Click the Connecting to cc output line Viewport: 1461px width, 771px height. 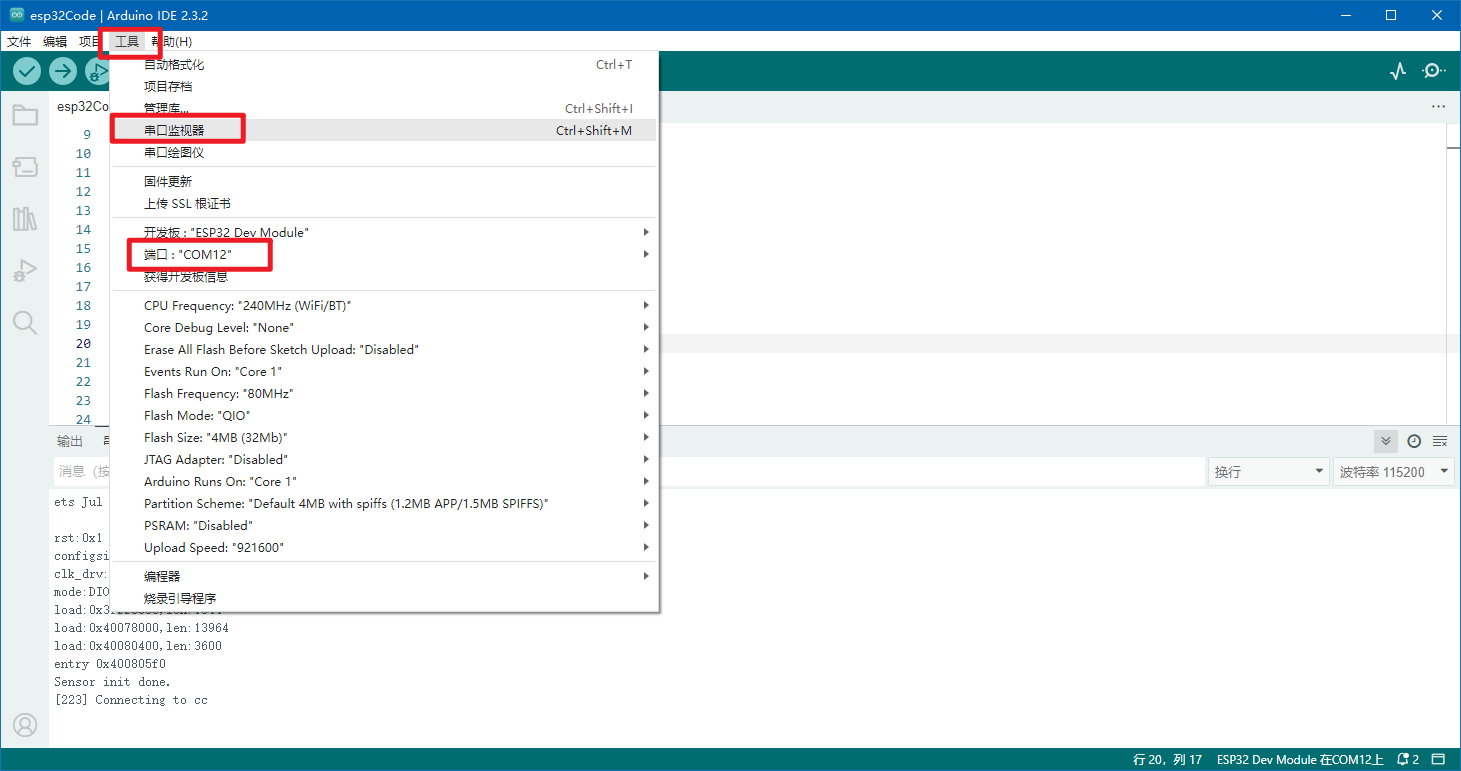(x=131, y=700)
